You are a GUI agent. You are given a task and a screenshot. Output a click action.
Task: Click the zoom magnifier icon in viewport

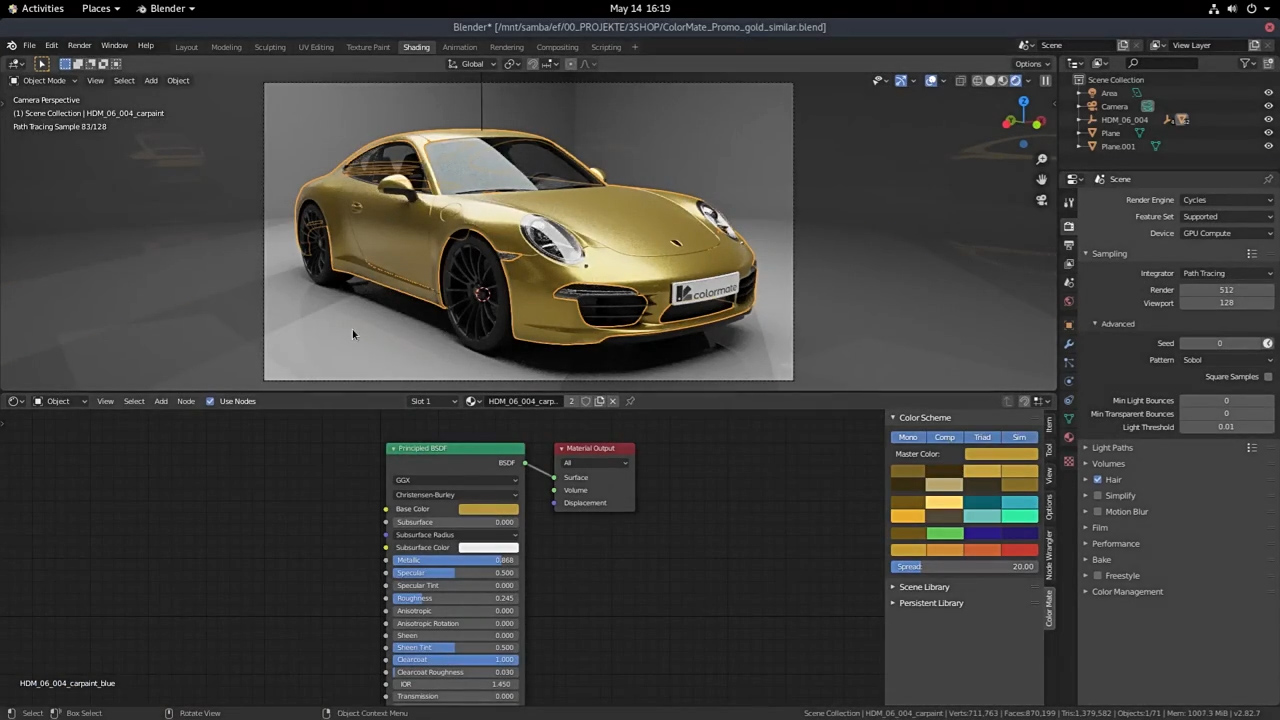(x=1041, y=159)
